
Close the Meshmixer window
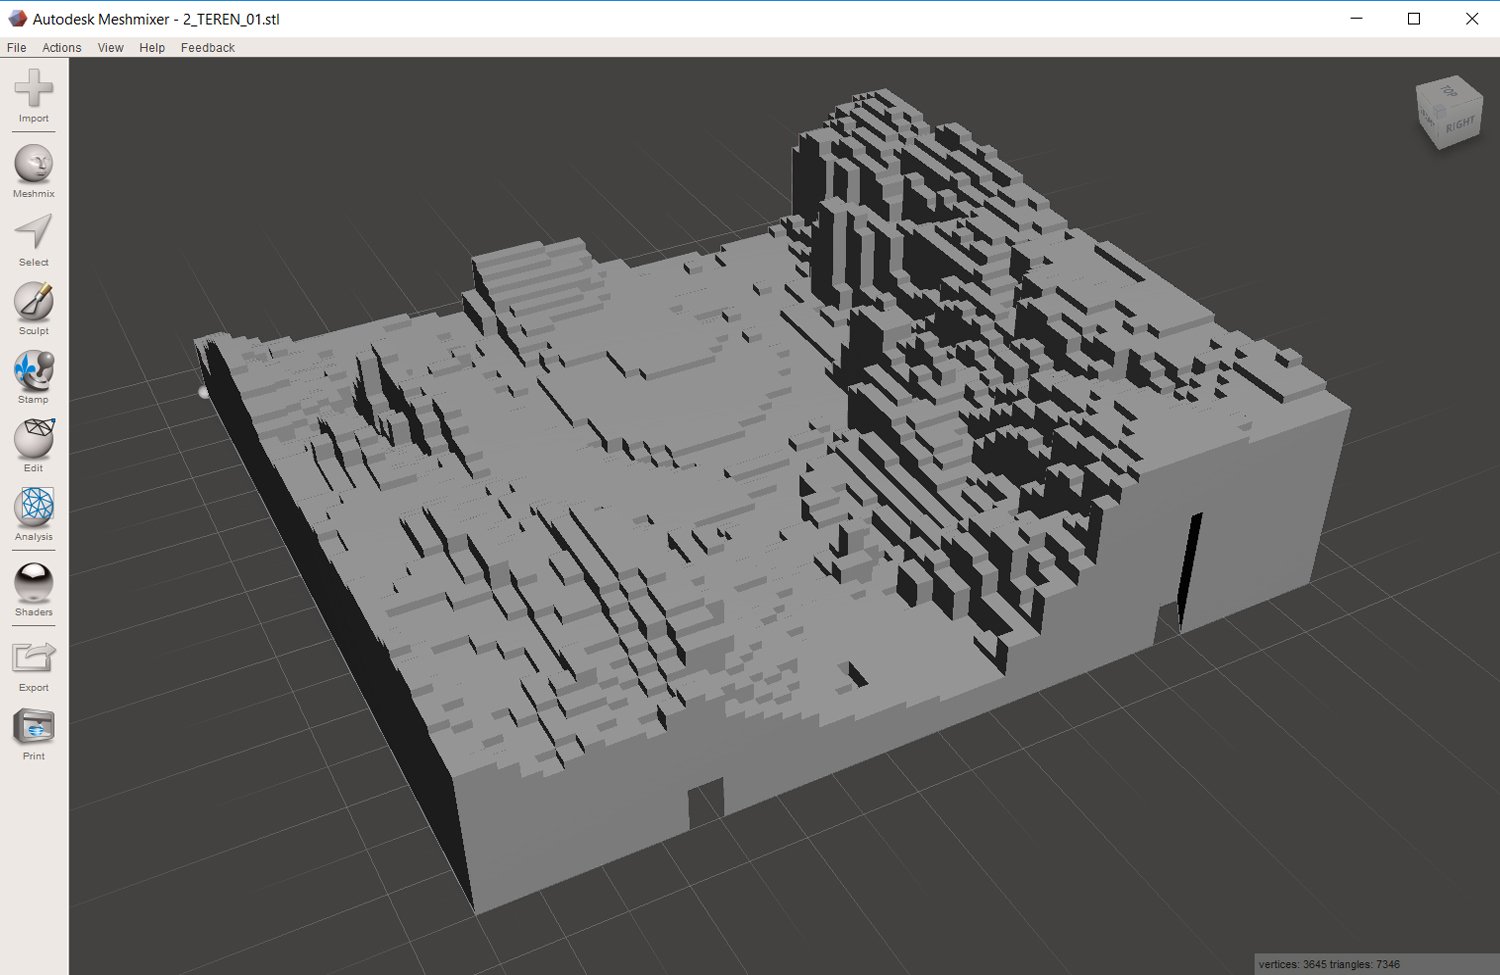(x=1471, y=18)
